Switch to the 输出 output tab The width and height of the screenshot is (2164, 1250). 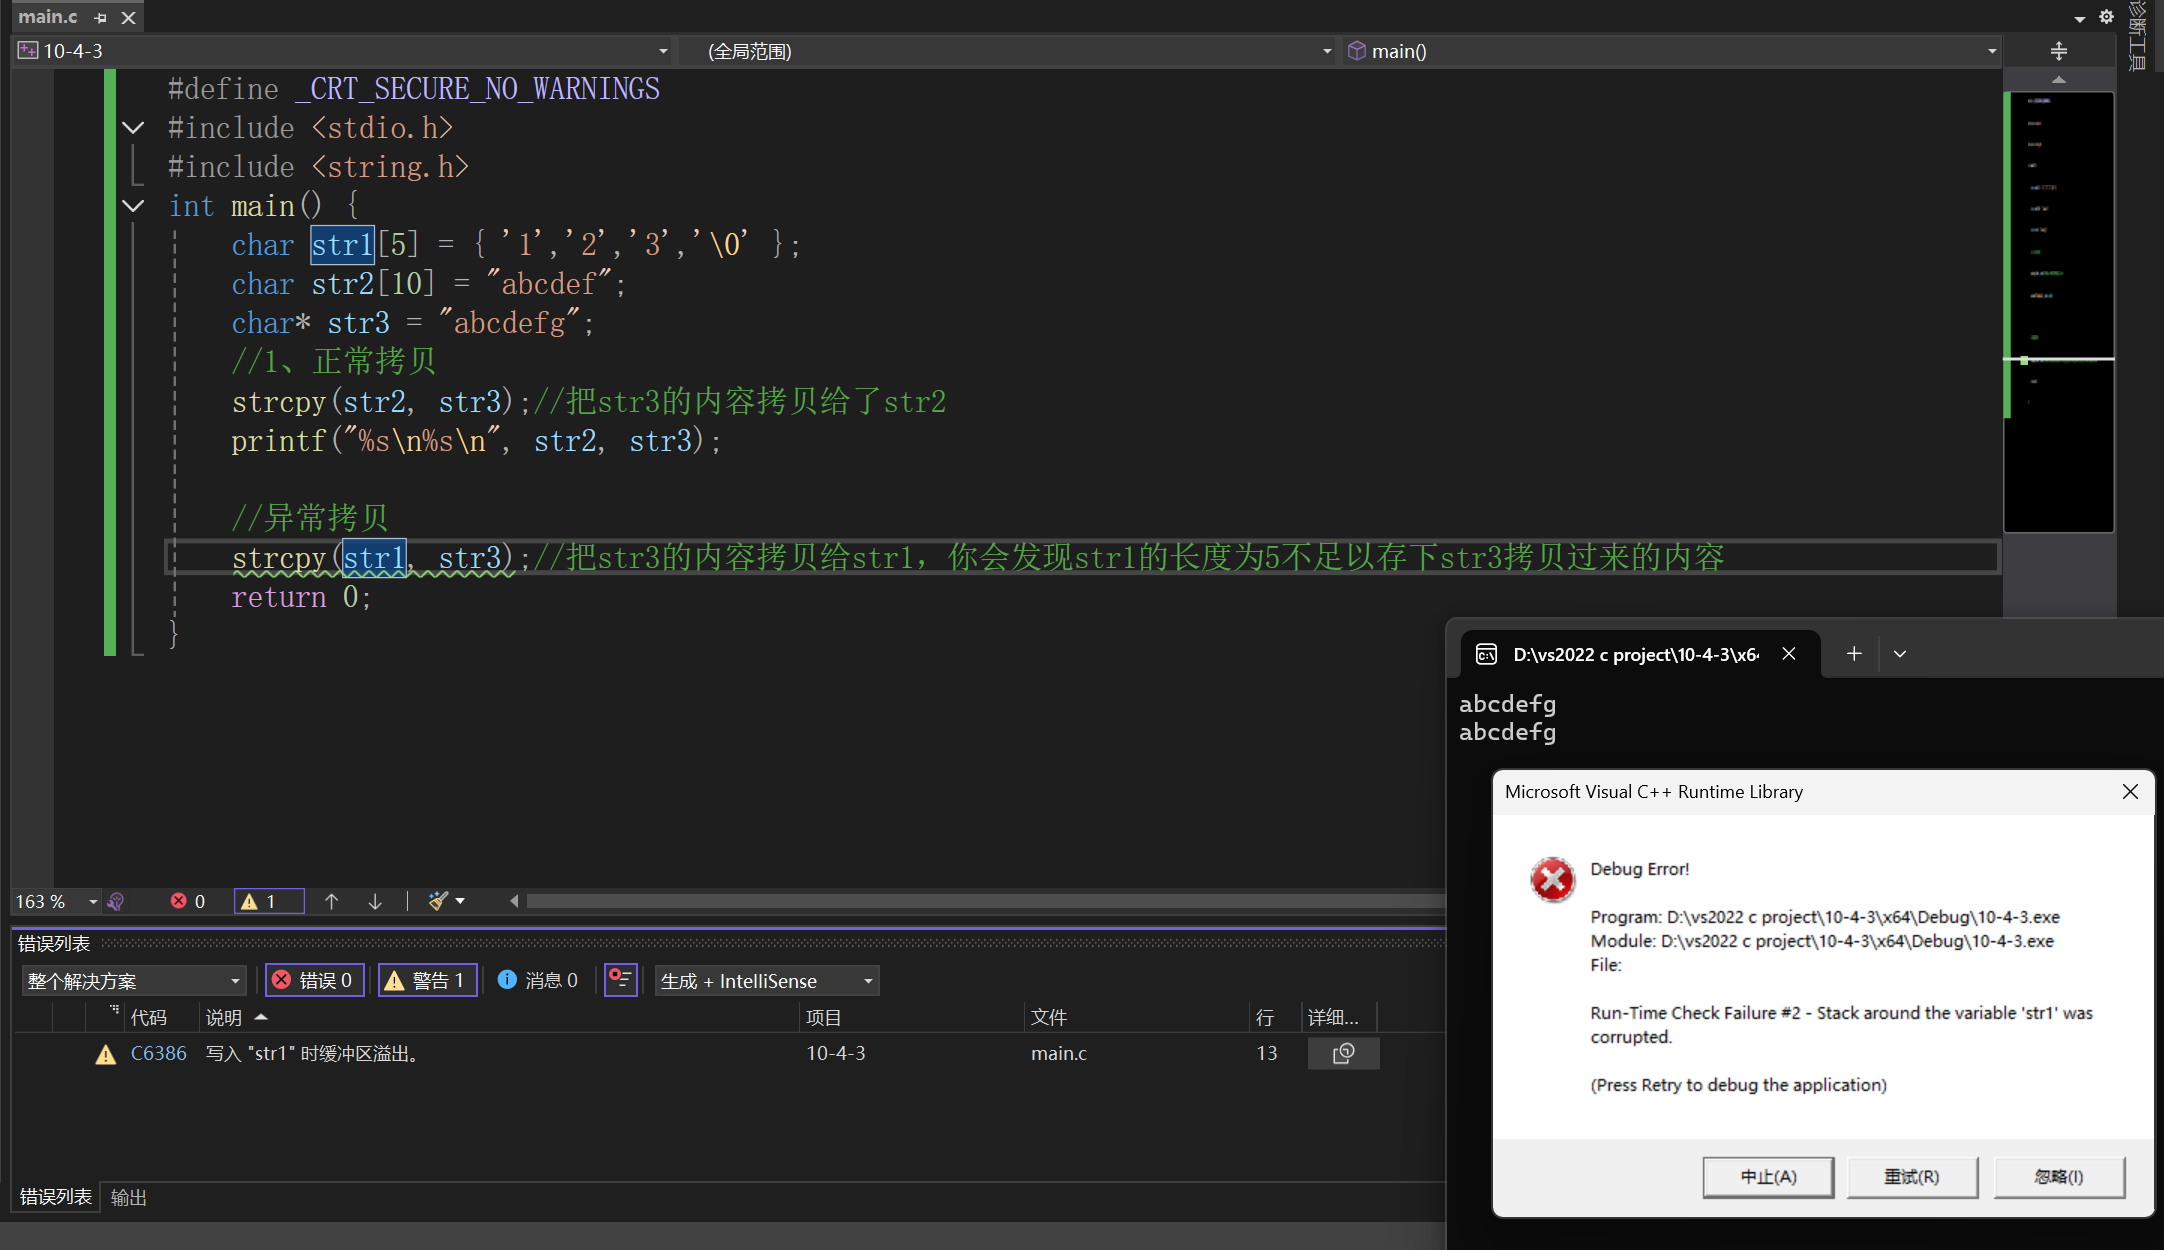(x=129, y=1197)
